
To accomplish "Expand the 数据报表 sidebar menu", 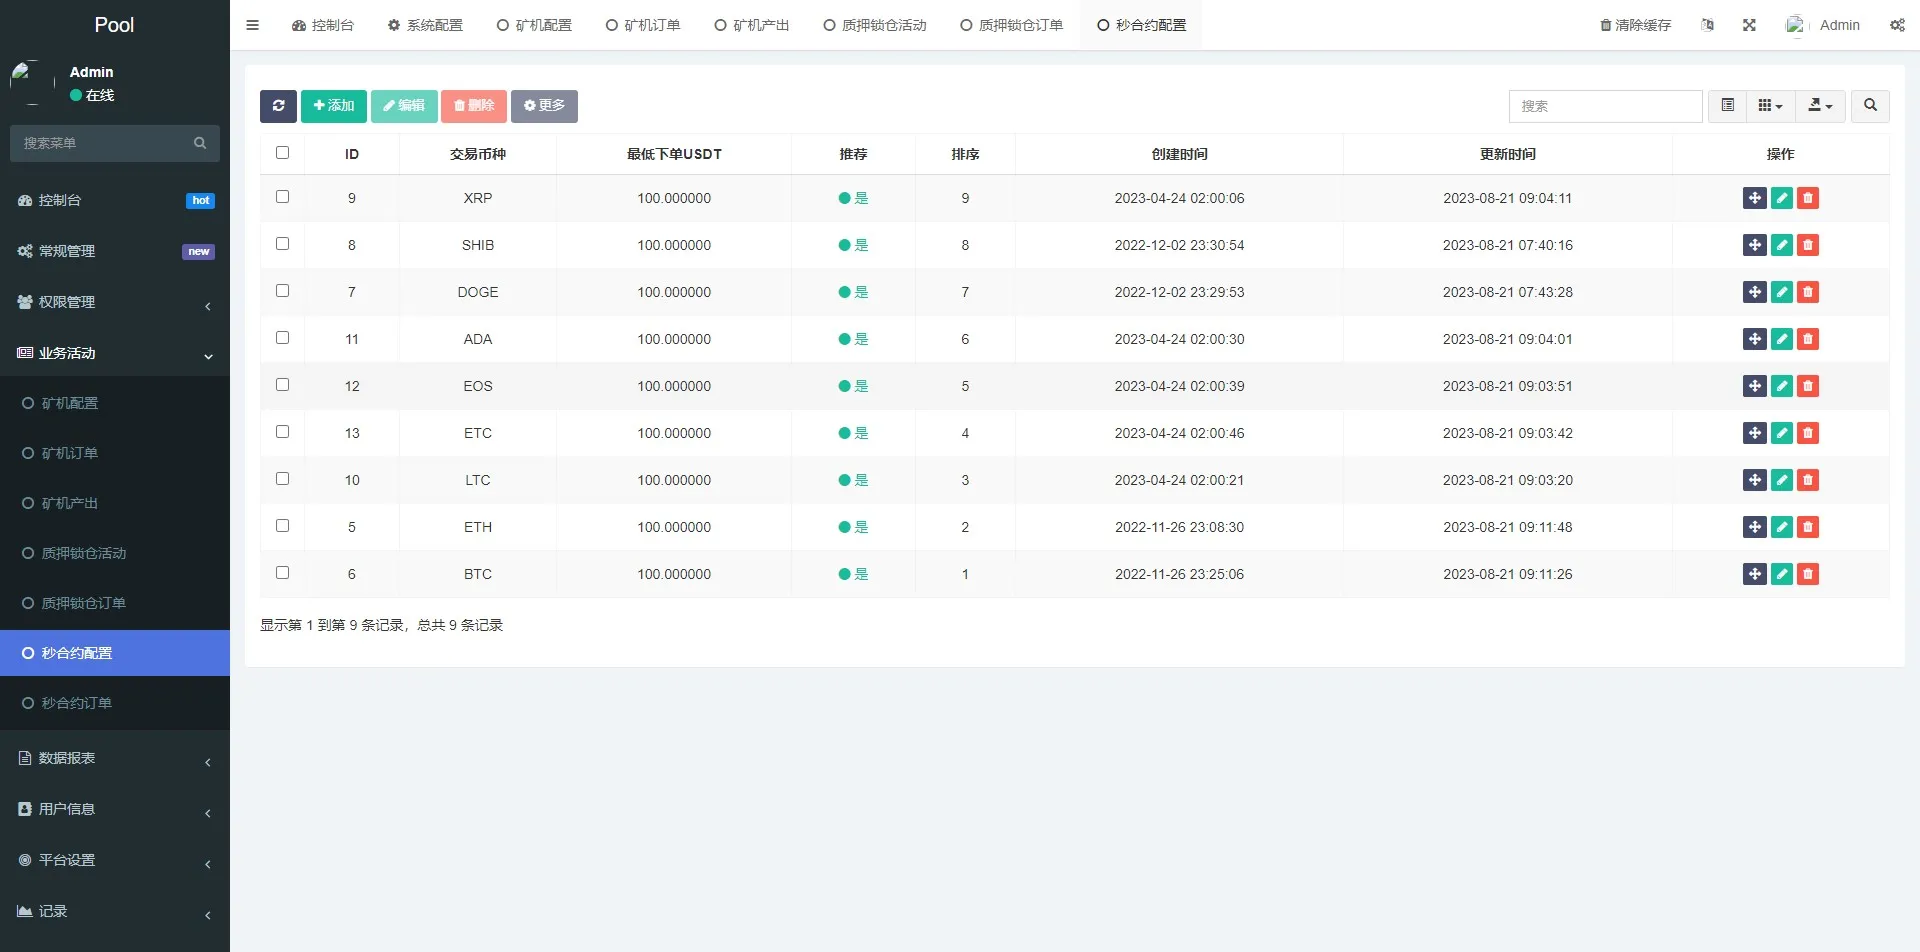I will 115,758.
